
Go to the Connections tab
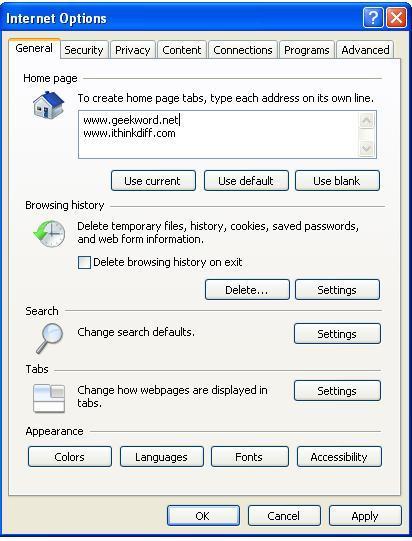(243, 50)
